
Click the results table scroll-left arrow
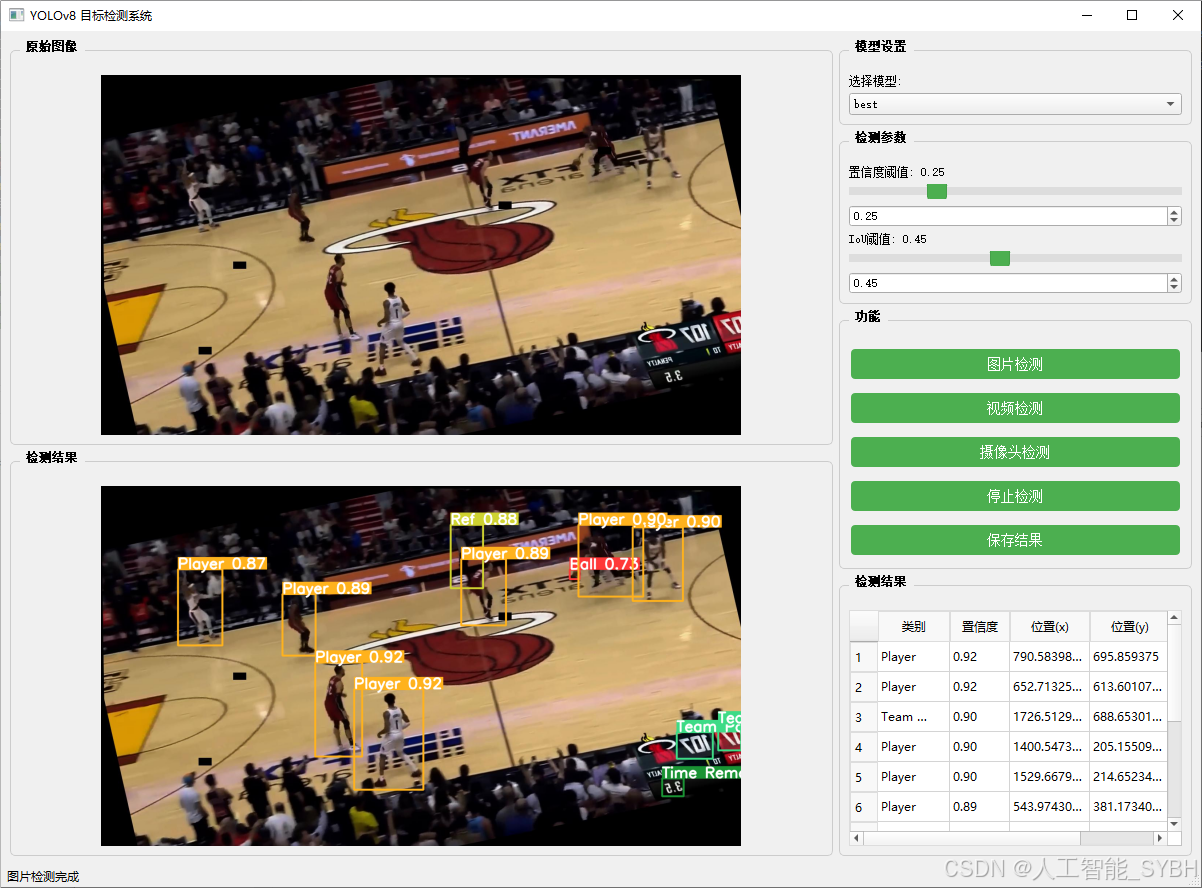(x=857, y=838)
